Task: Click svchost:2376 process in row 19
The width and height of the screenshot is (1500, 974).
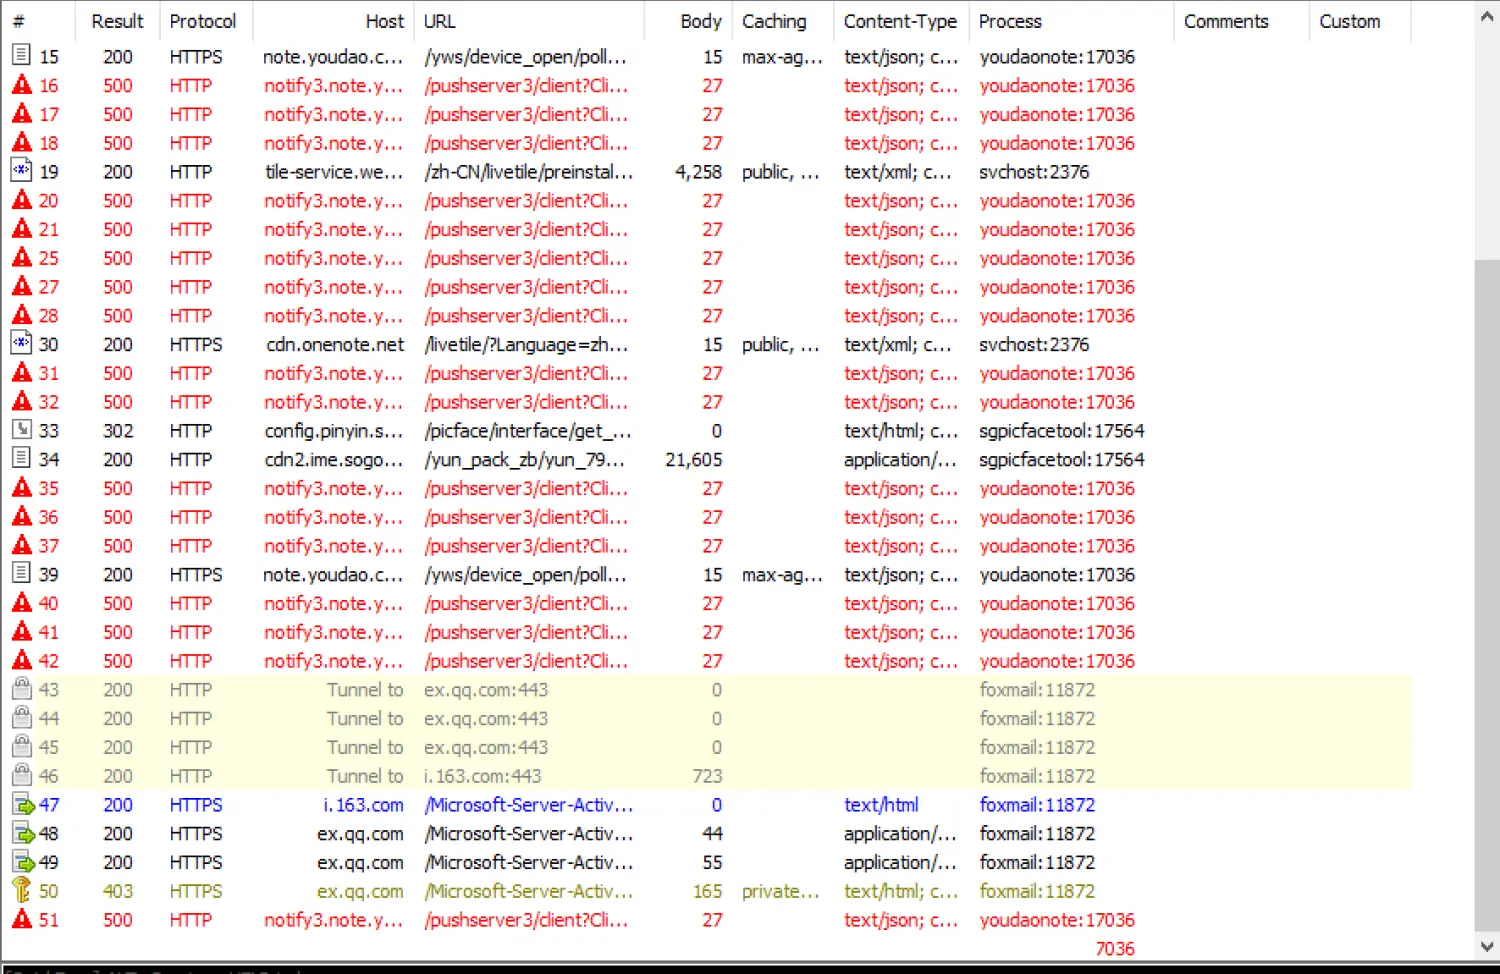Action: point(1034,172)
